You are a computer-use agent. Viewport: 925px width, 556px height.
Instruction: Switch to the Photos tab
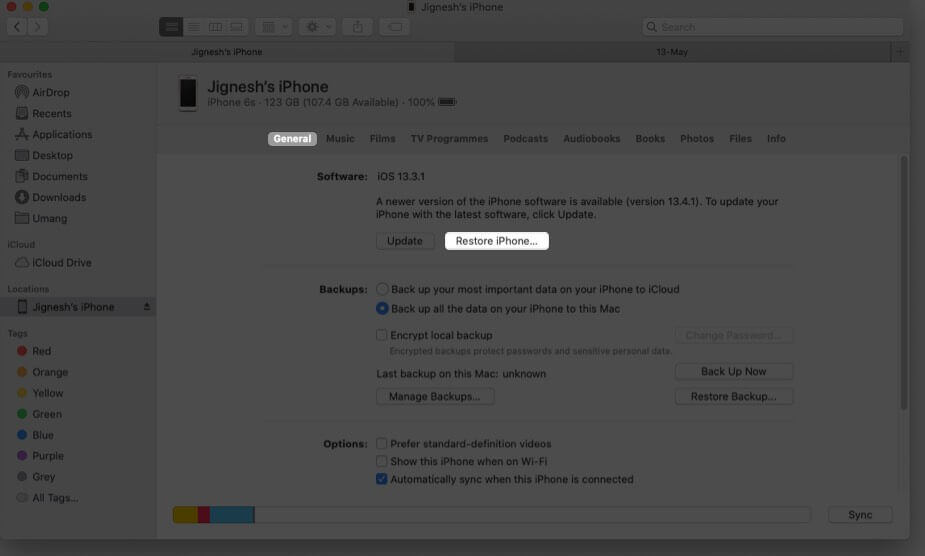coord(697,139)
